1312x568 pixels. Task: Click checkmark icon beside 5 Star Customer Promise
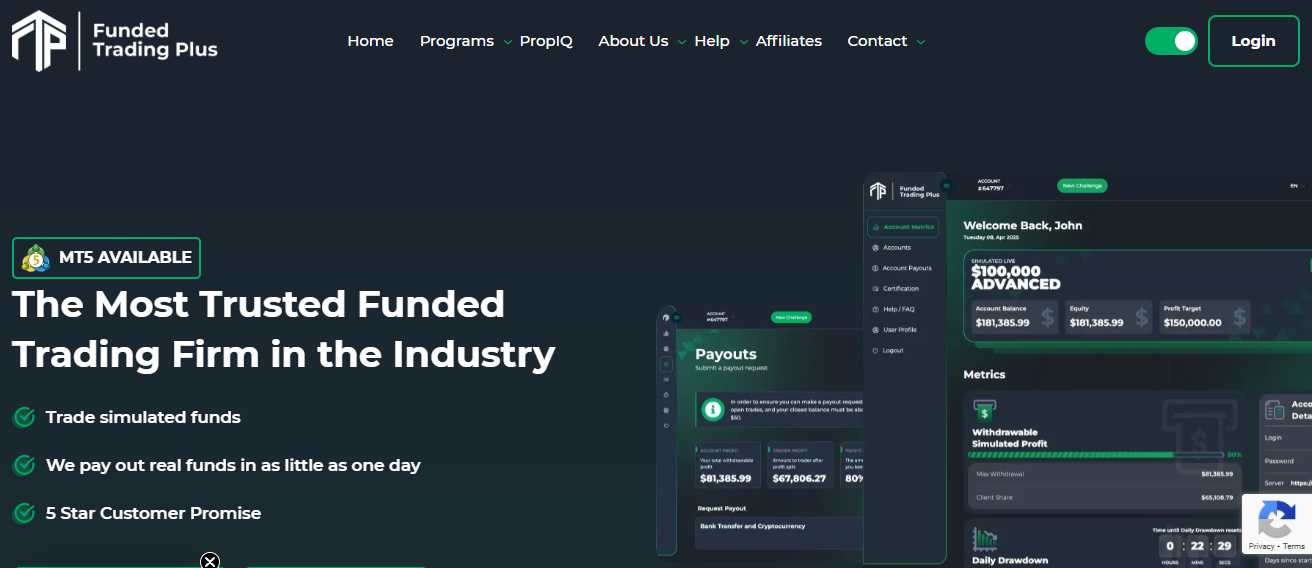[x=24, y=513]
